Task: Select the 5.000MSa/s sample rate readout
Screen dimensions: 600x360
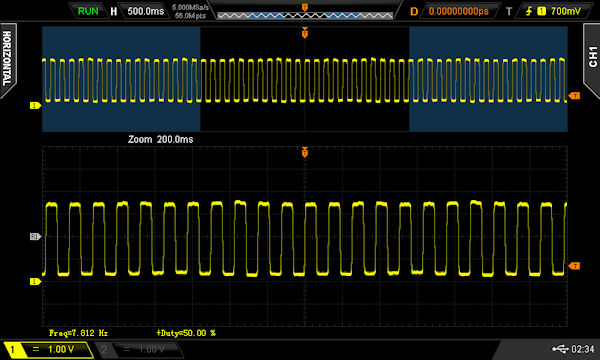Action: click(190, 7)
